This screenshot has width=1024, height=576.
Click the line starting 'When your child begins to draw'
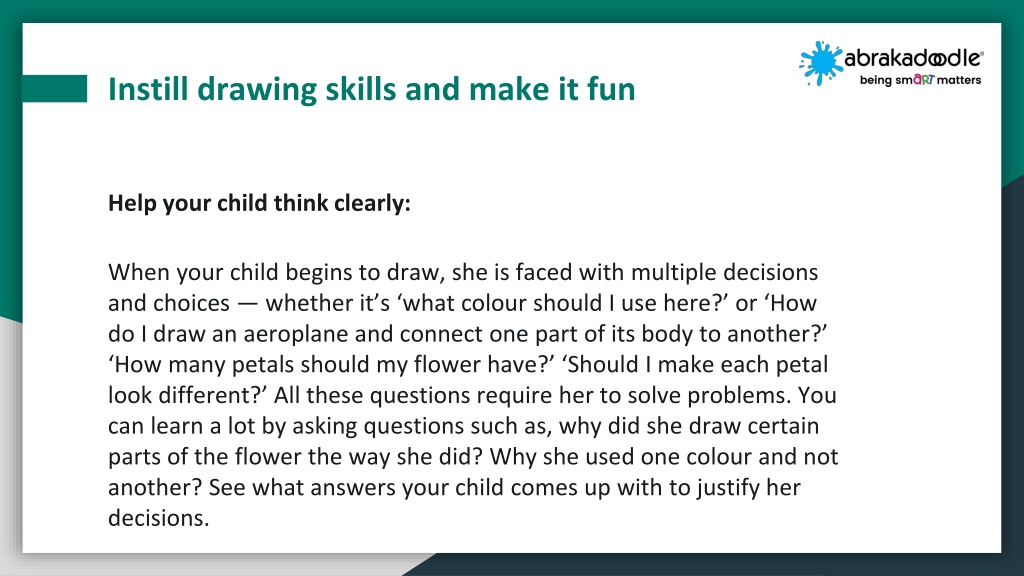click(x=463, y=272)
